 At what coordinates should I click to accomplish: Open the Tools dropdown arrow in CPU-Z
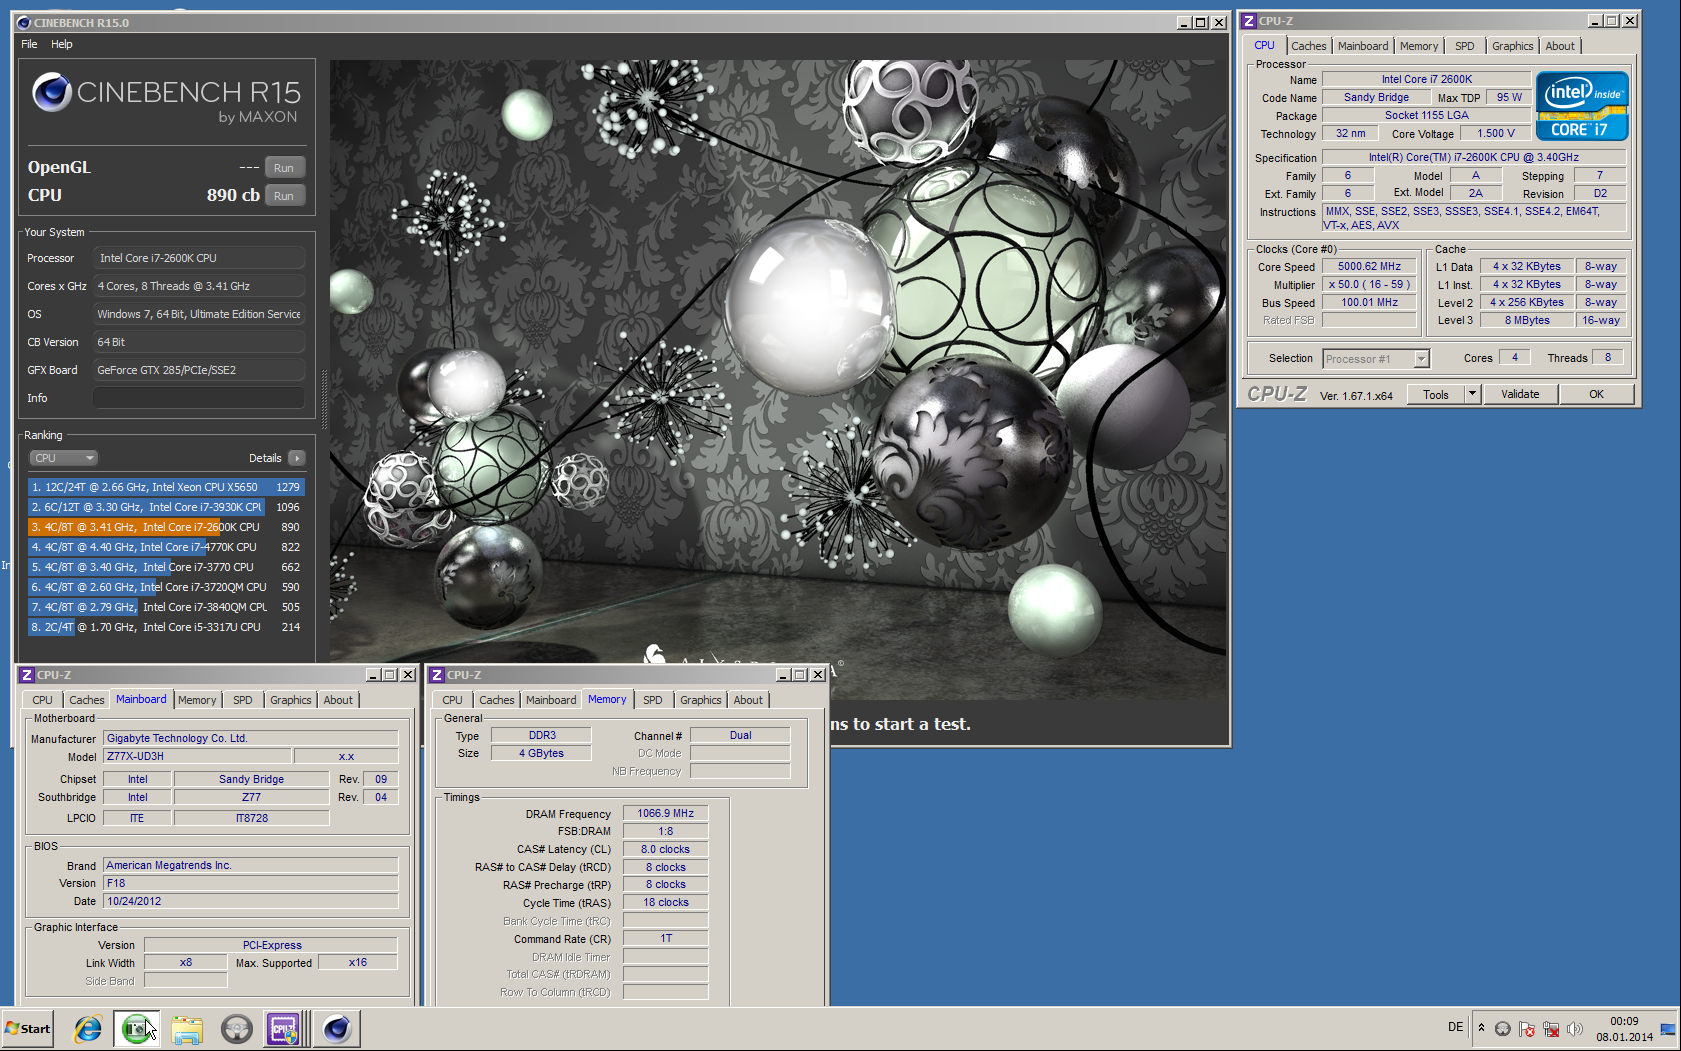coord(1472,395)
